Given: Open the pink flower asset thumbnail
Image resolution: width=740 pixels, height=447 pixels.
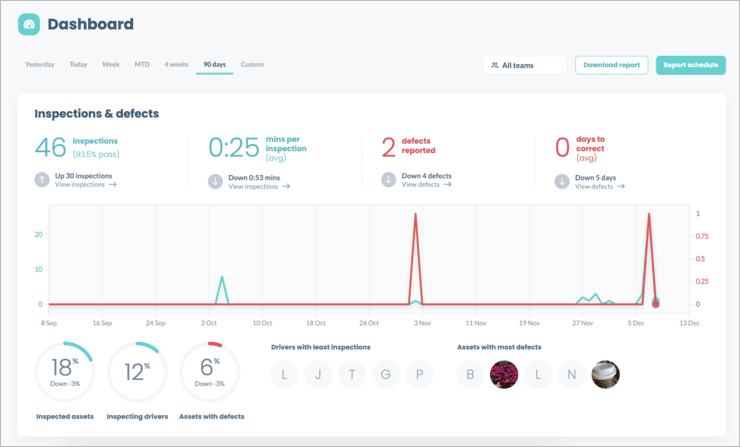Looking at the screenshot, I should 504,375.
